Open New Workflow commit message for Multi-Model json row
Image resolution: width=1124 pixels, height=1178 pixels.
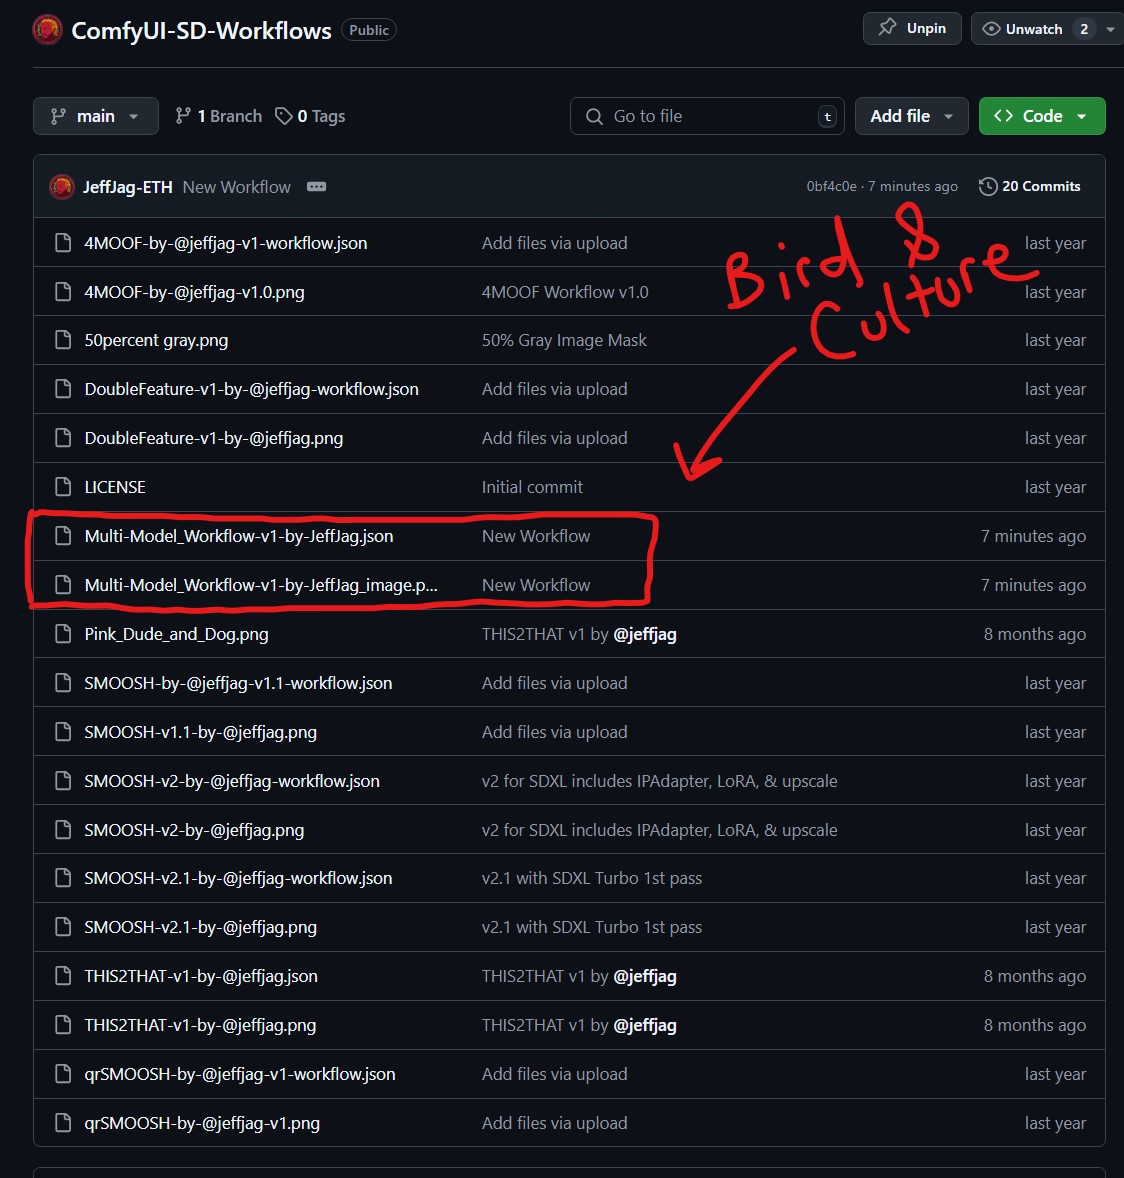coord(536,536)
